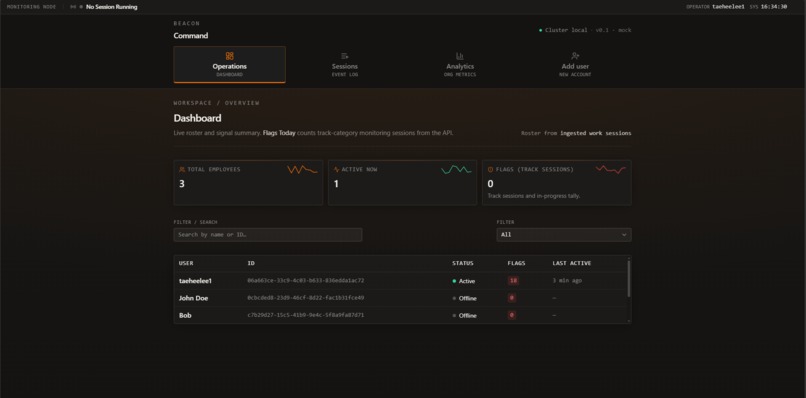Image resolution: width=806 pixels, height=398 pixels.
Task: Click the STATUS column header
Action: point(463,263)
